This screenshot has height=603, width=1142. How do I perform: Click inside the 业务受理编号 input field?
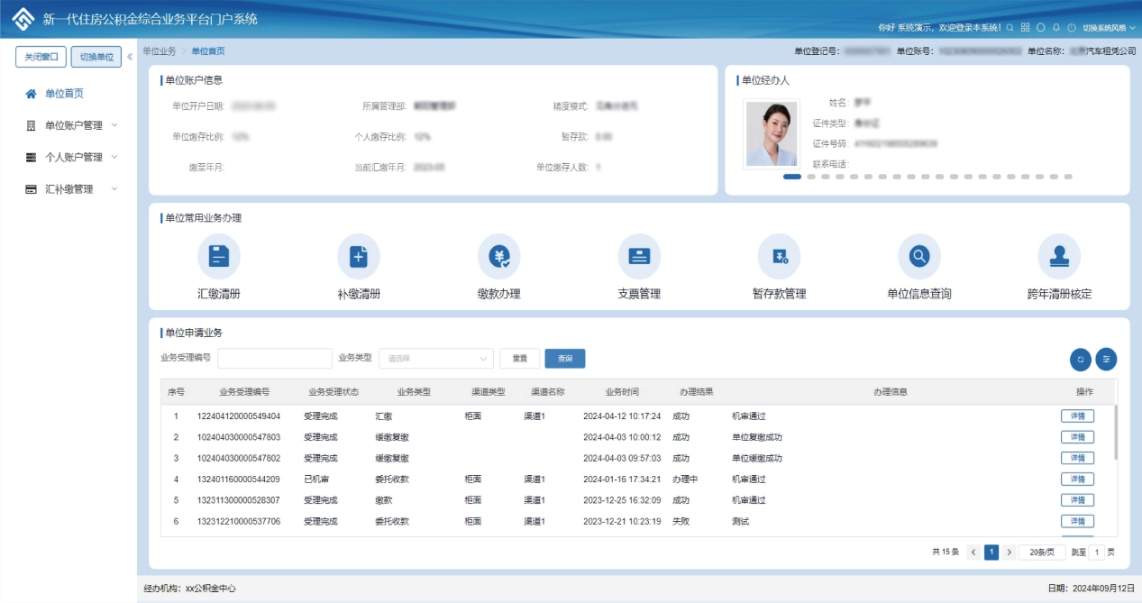(274, 358)
